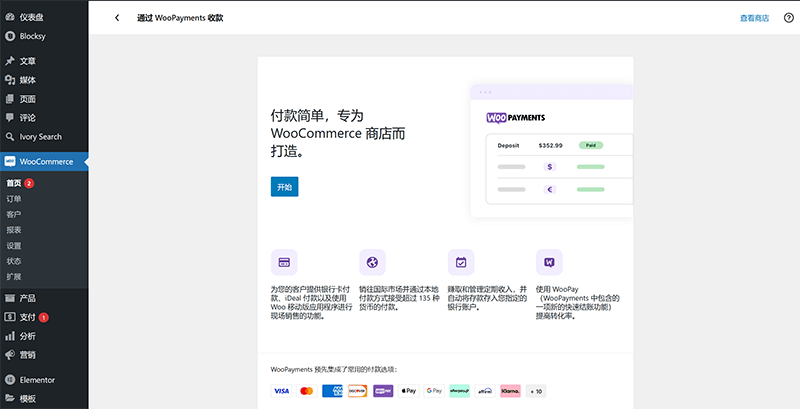800x409 pixels.
Task: Open 设置 submenu item
Action: (x=14, y=246)
